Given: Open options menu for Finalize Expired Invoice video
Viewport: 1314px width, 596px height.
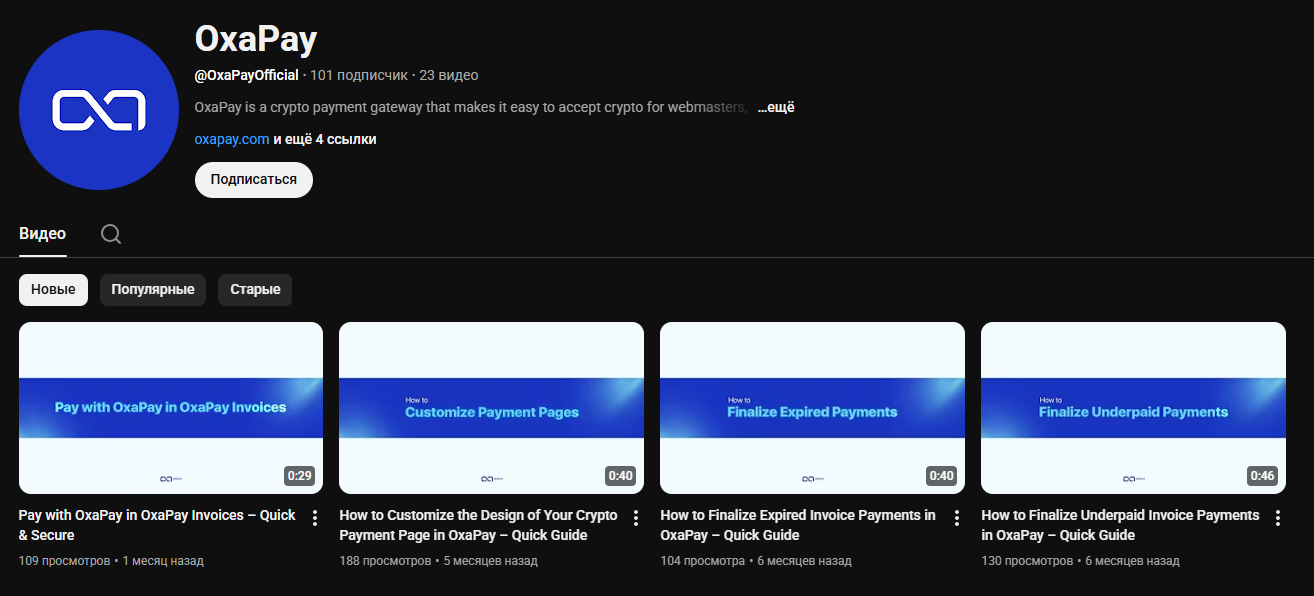Looking at the screenshot, I should 957,518.
